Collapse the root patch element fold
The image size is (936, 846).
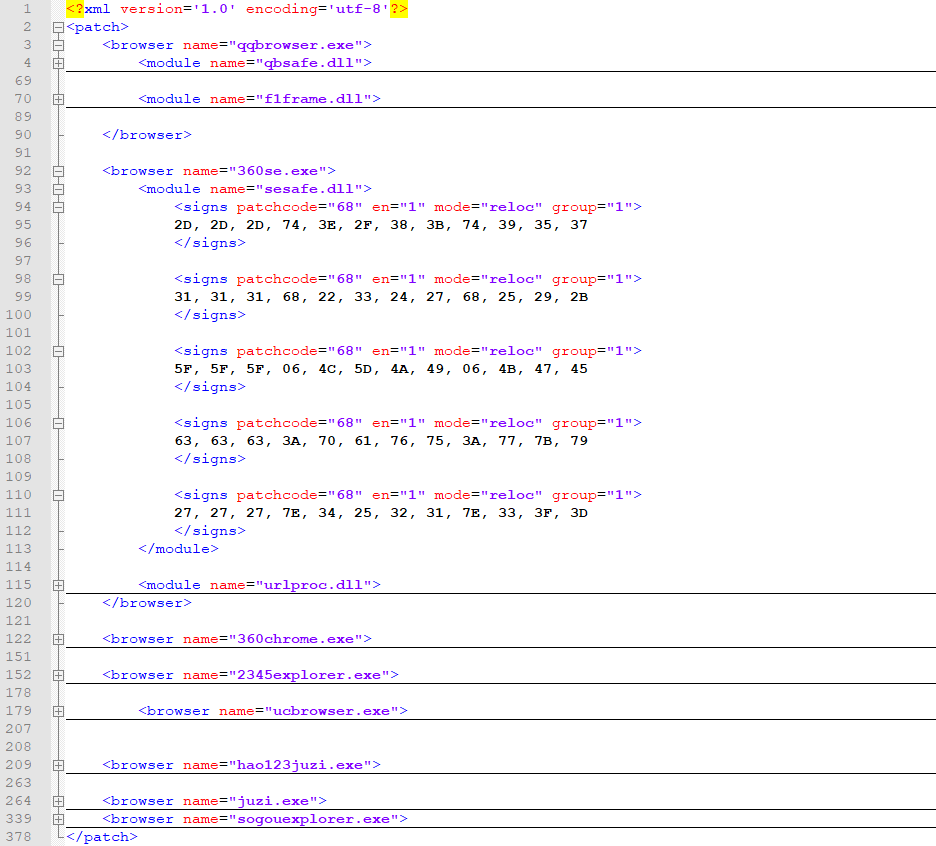point(58,27)
